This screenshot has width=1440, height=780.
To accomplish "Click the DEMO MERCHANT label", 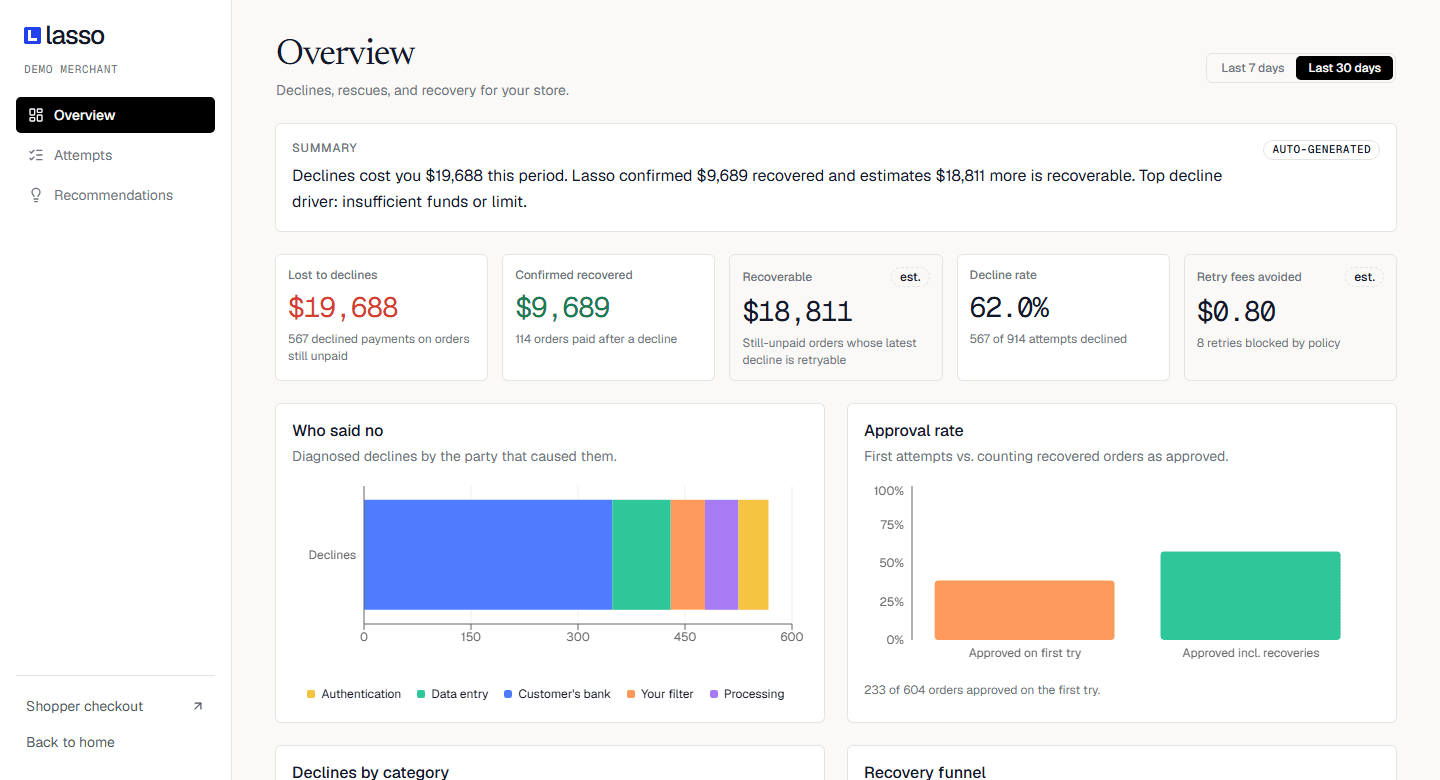I will click(71, 70).
